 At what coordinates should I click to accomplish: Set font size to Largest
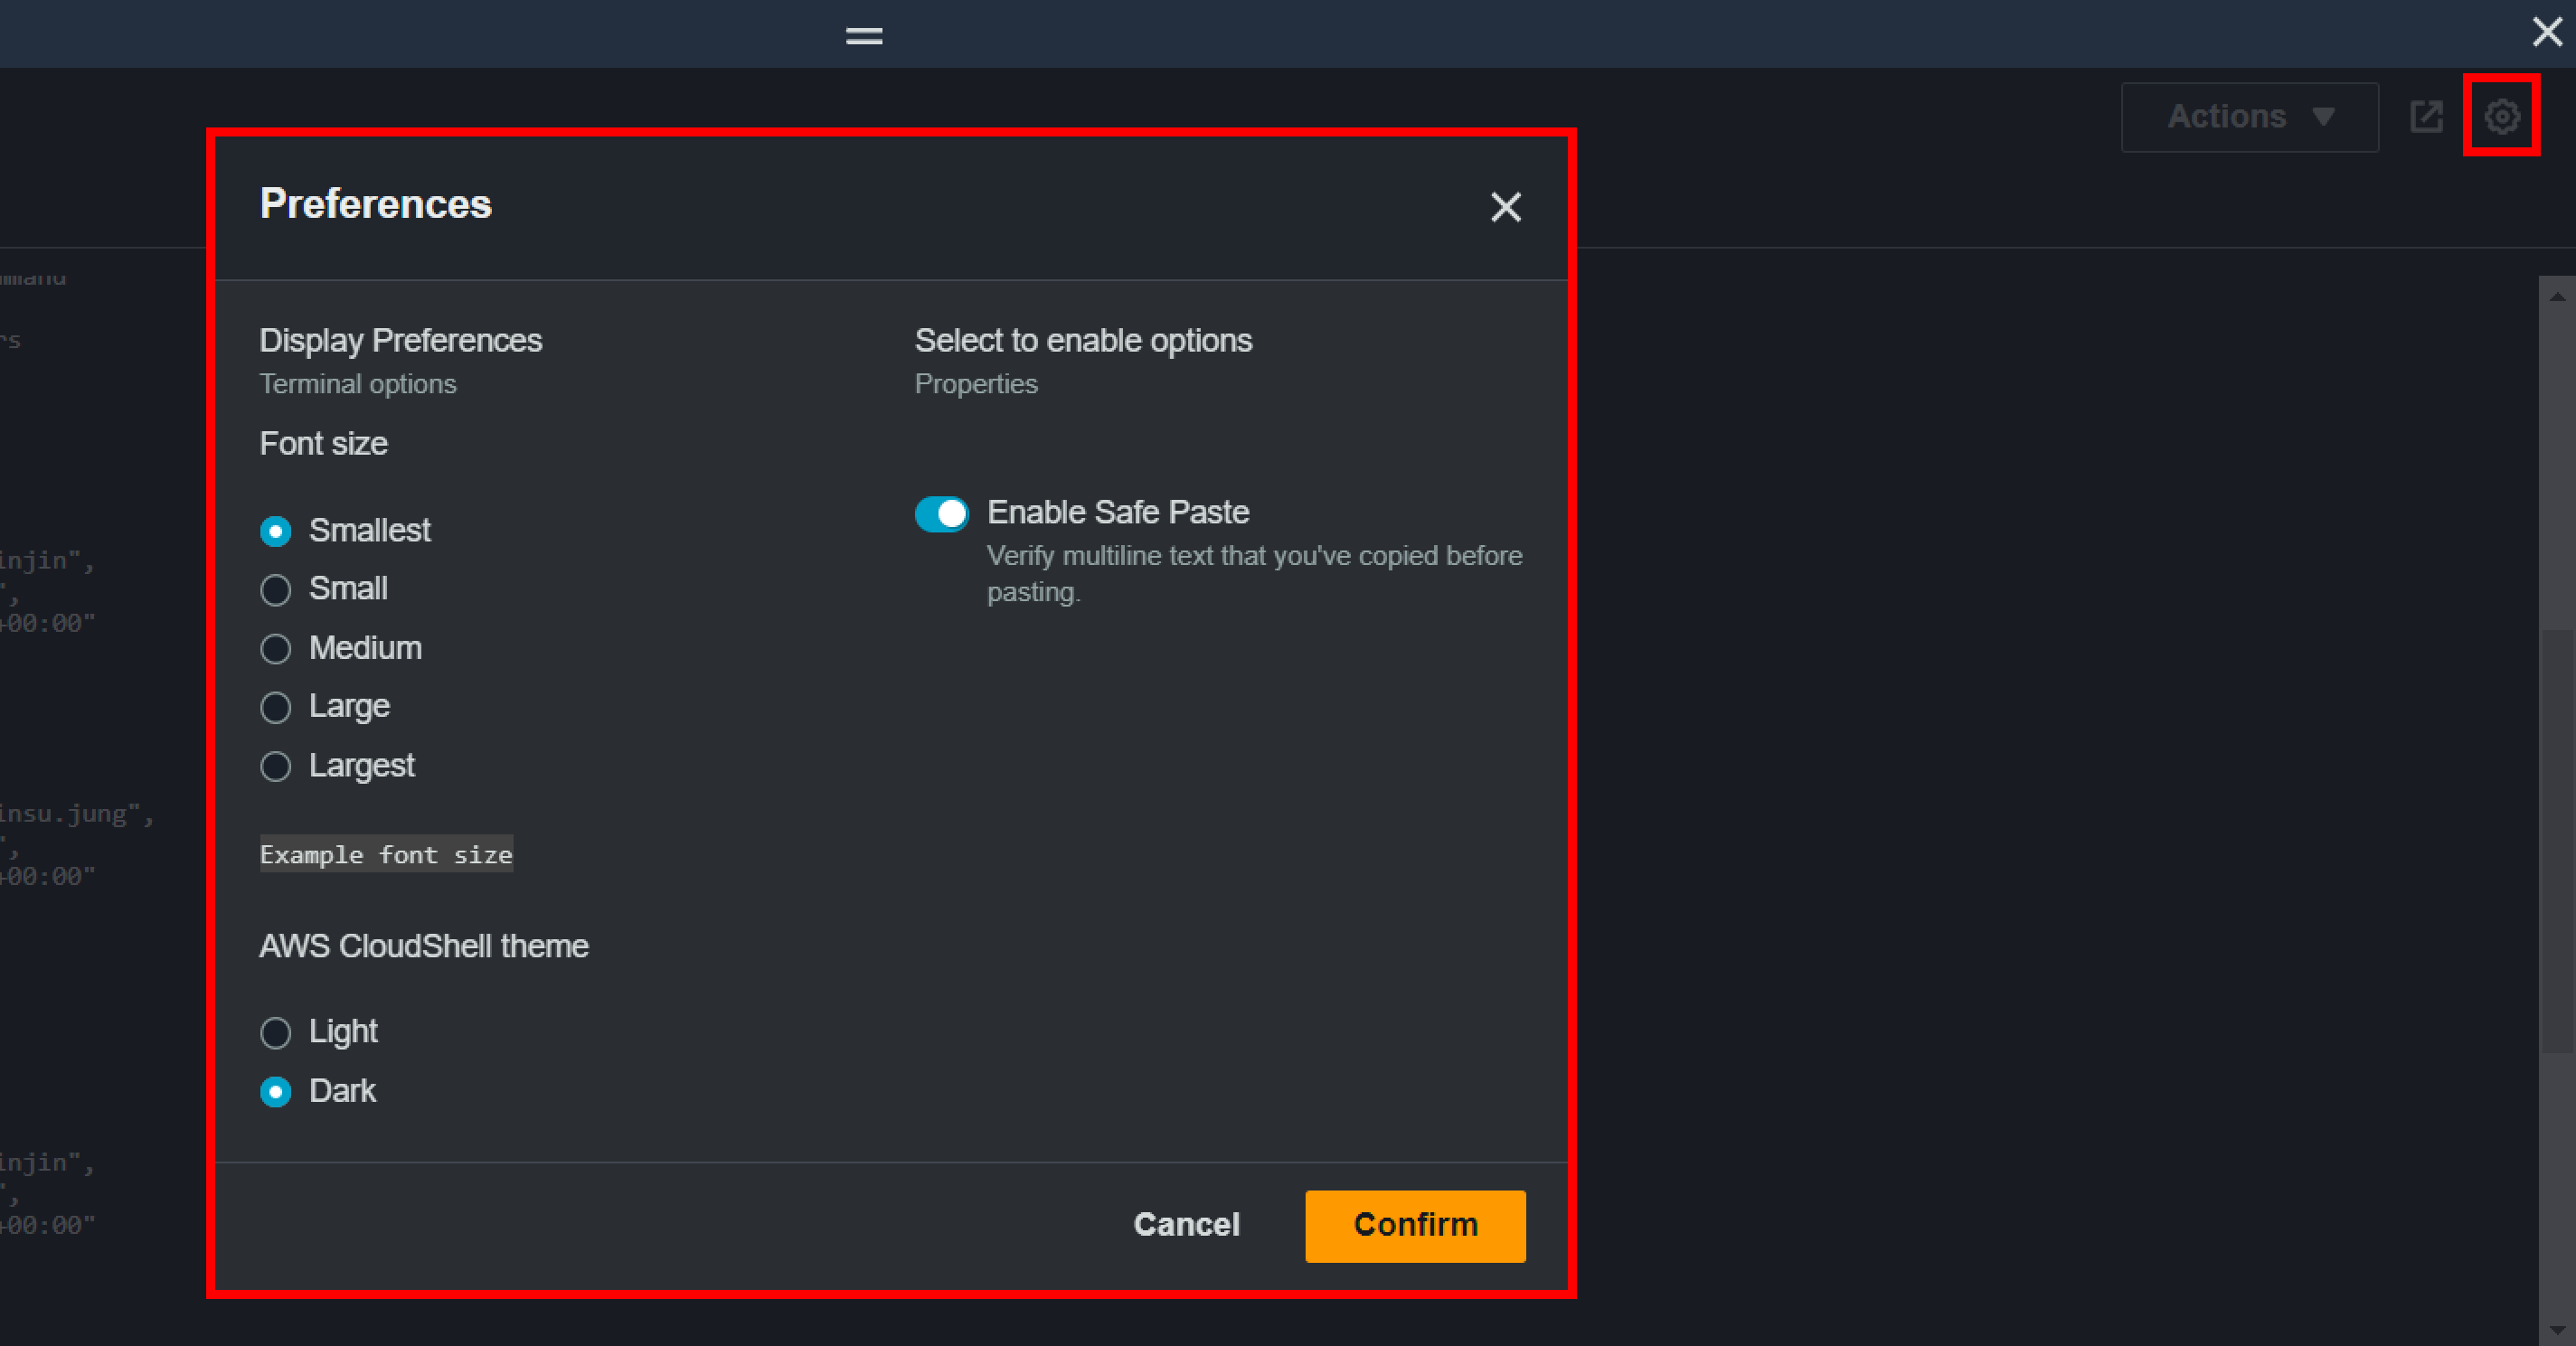(276, 767)
